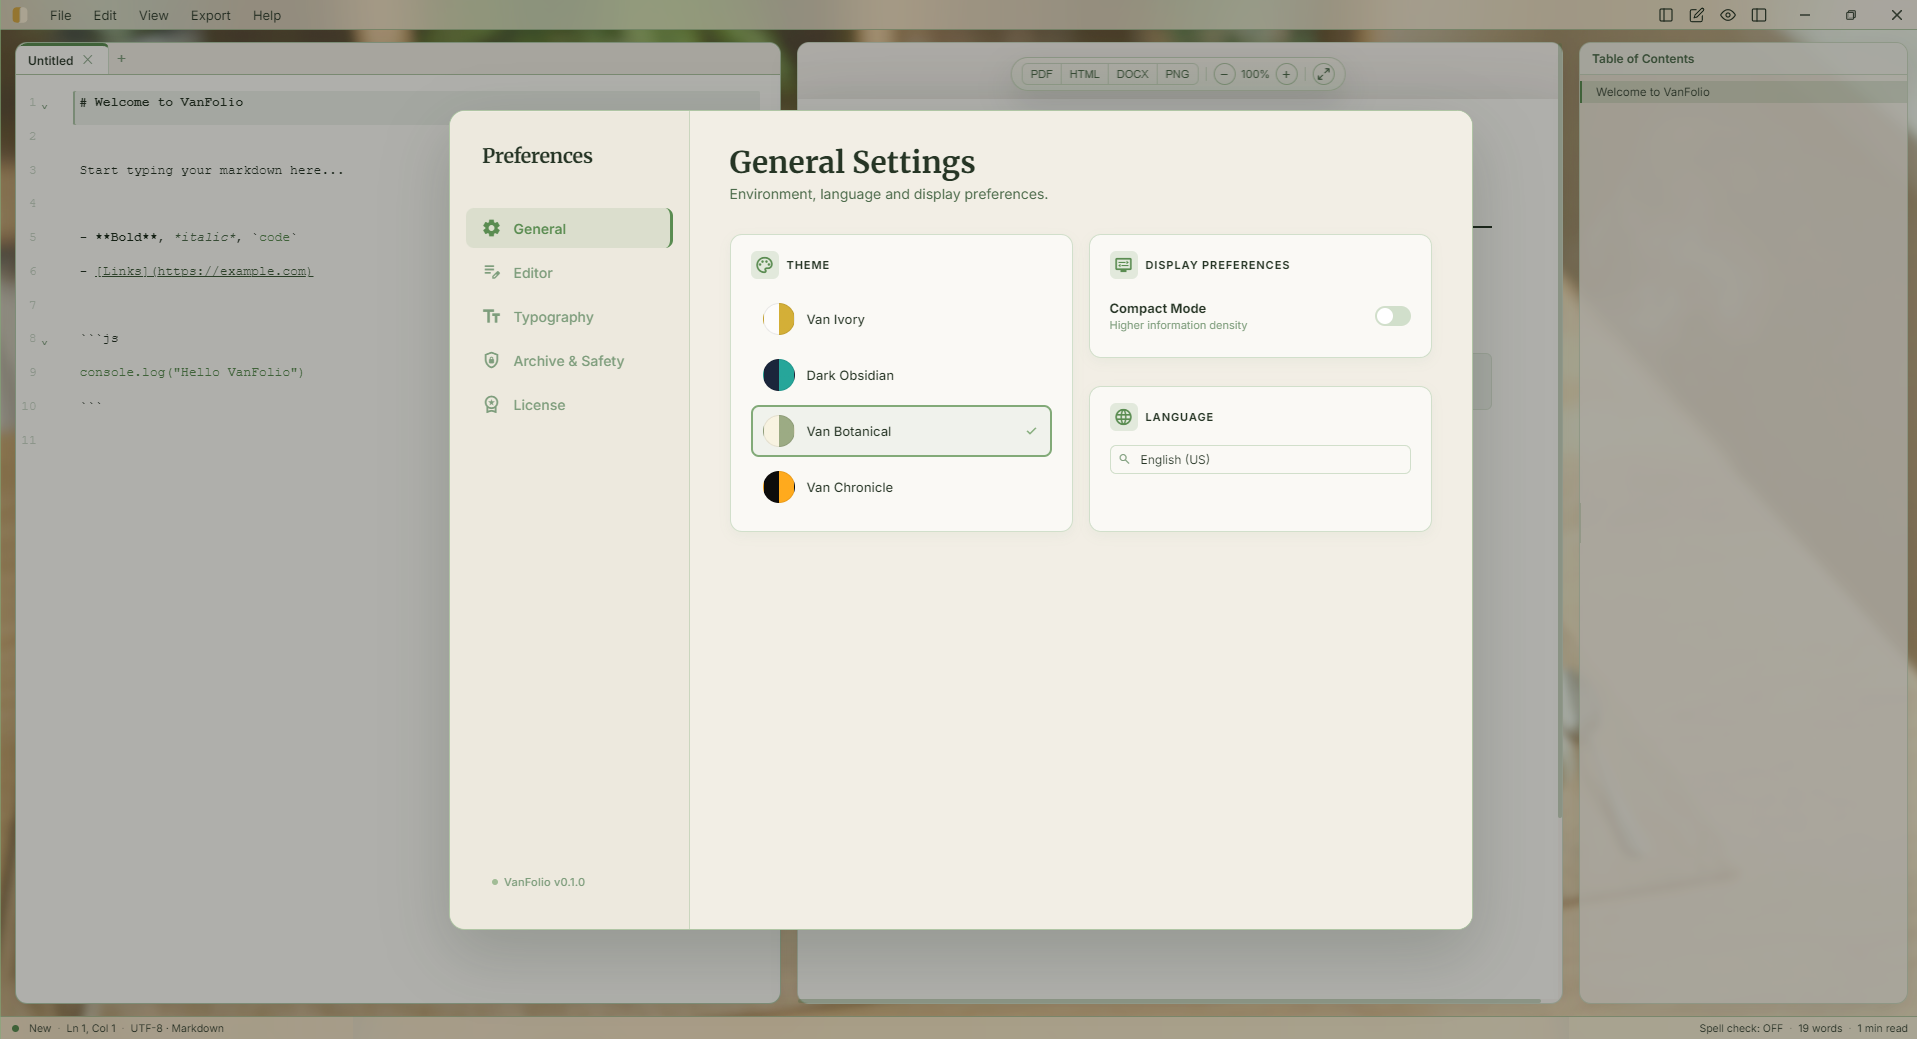
Task: Toggle the right sidebar panel icon
Action: [x=1761, y=15]
